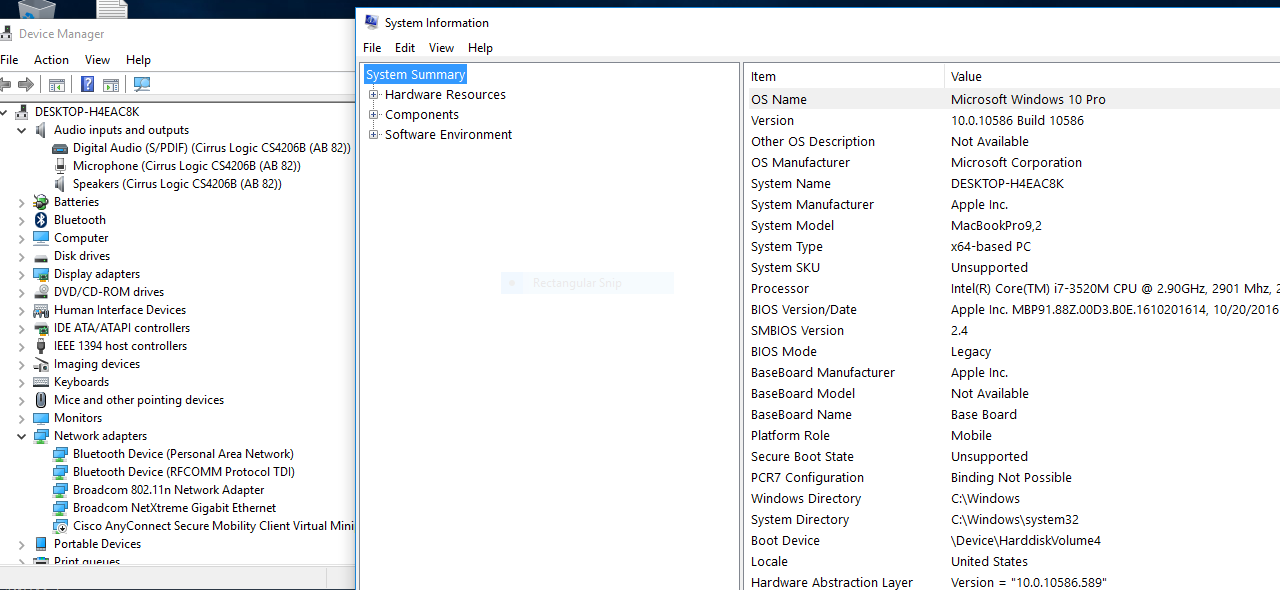Click the Processor row label
Image resolution: width=1280 pixels, height=590 pixels.
click(780, 288)
